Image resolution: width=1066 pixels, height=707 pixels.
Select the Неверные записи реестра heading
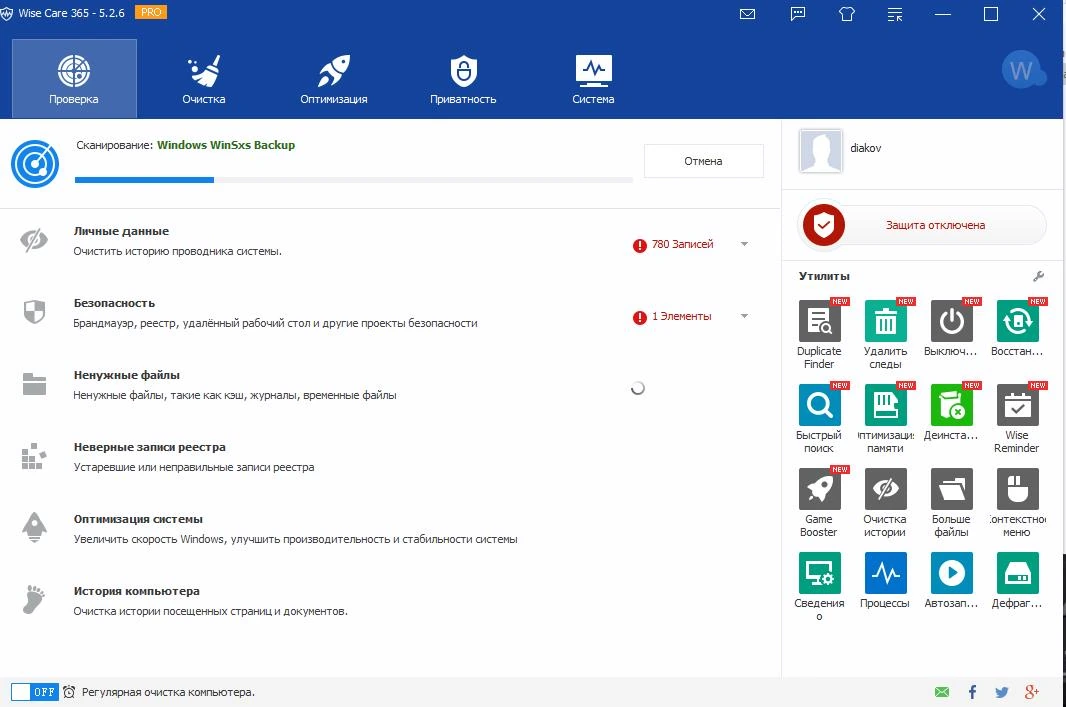(x=150, y=447)
